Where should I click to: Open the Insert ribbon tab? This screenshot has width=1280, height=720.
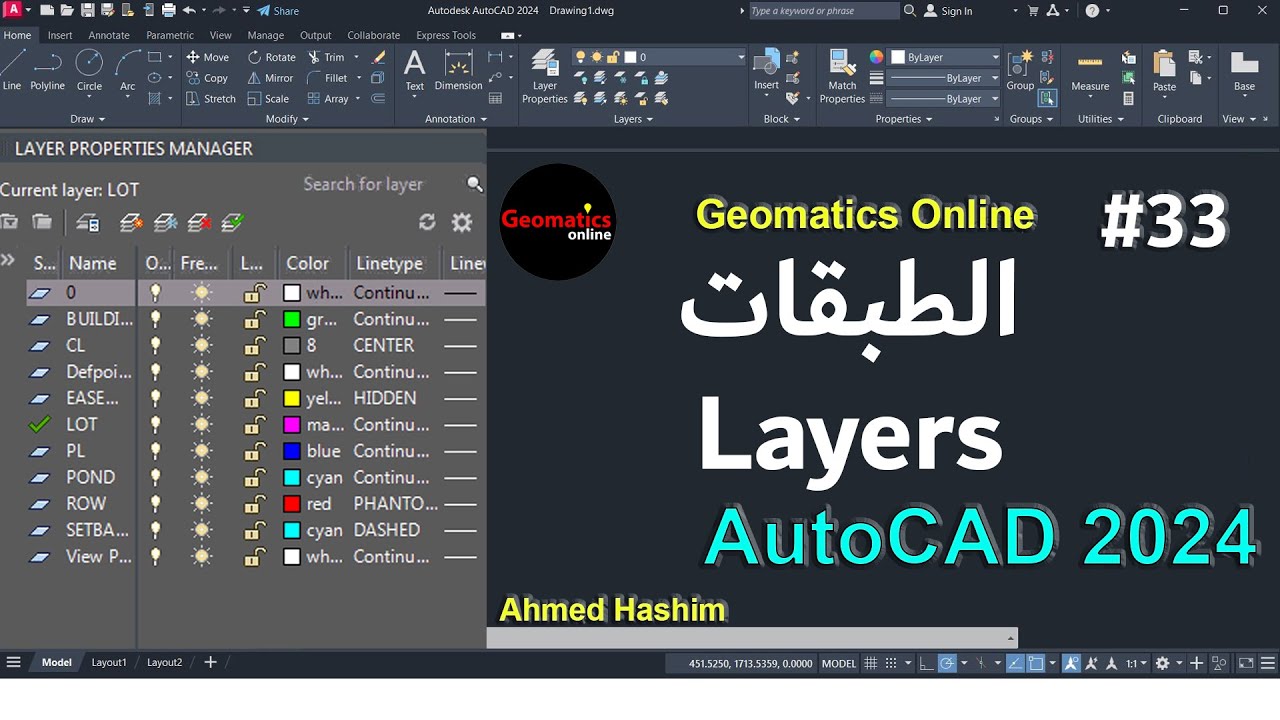point(60,35)
